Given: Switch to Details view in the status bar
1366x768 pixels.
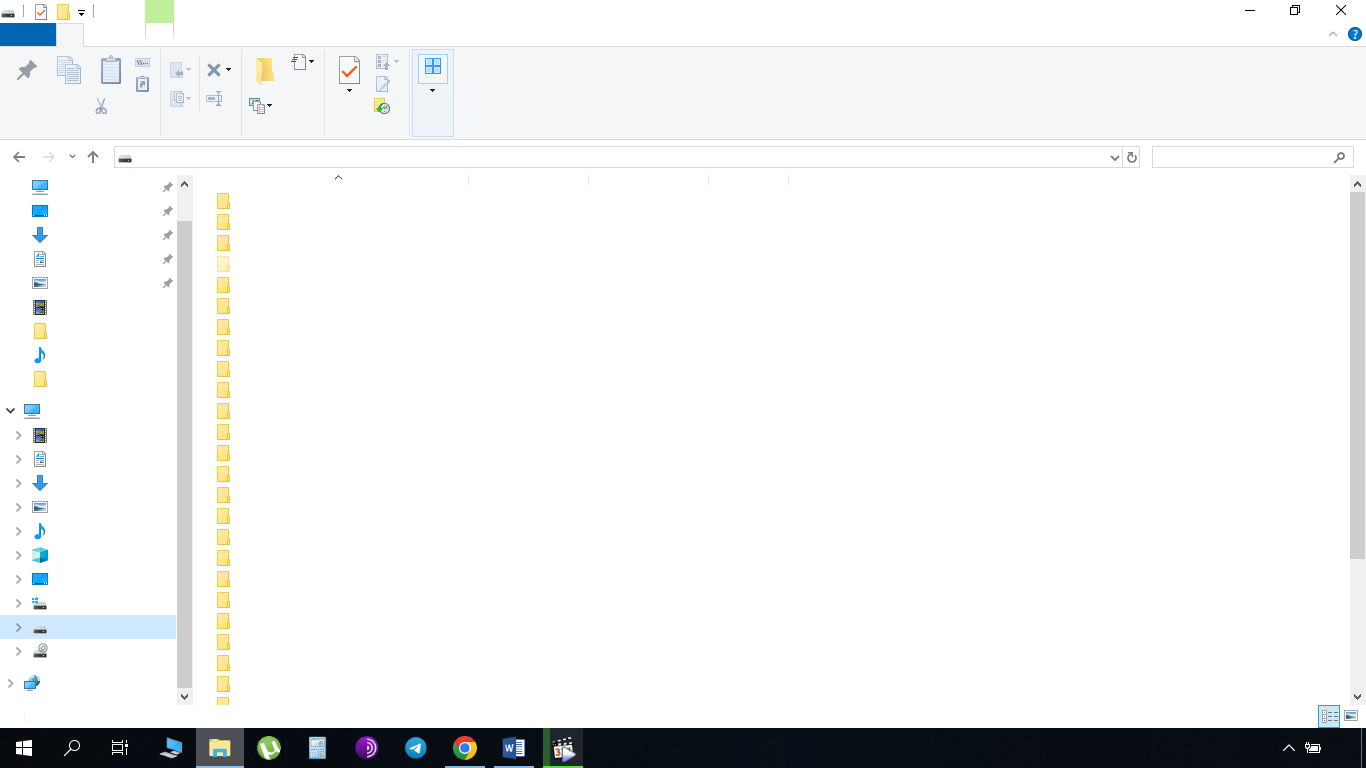Looking at the screenshot, I should (x=1329, y=716).
